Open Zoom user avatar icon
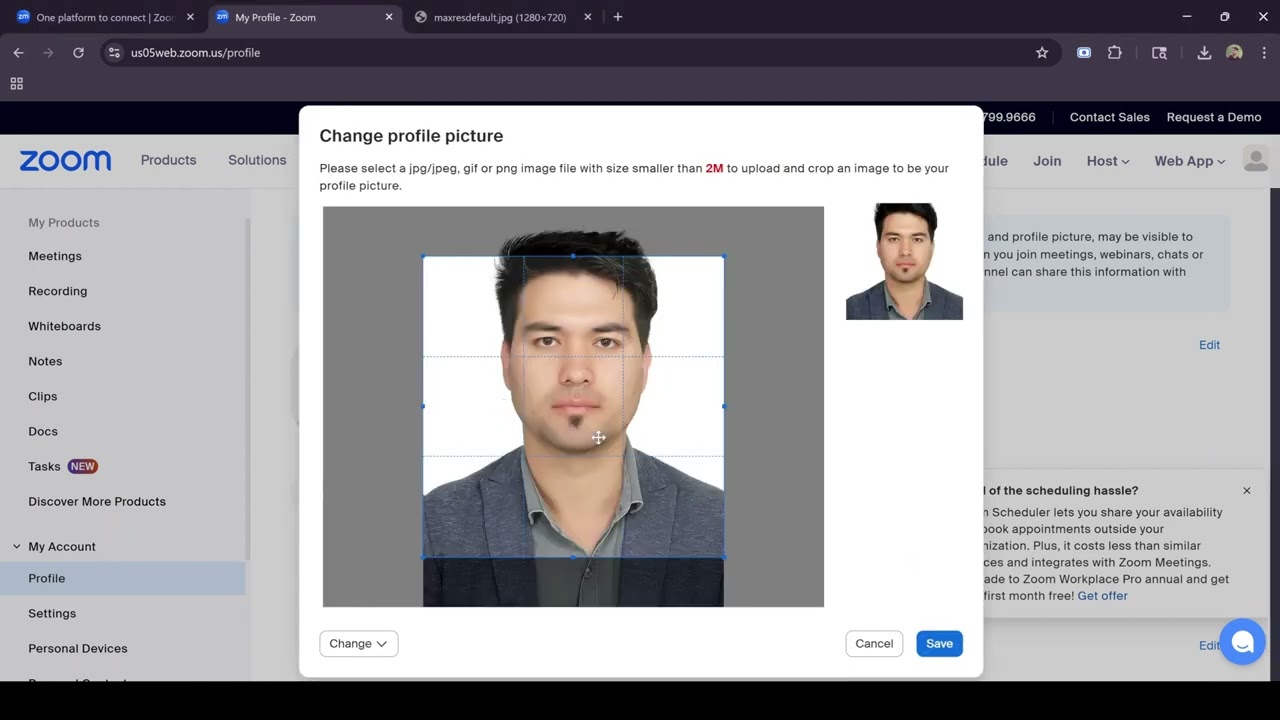The image size is (1280, 720). coord(1256,159)
